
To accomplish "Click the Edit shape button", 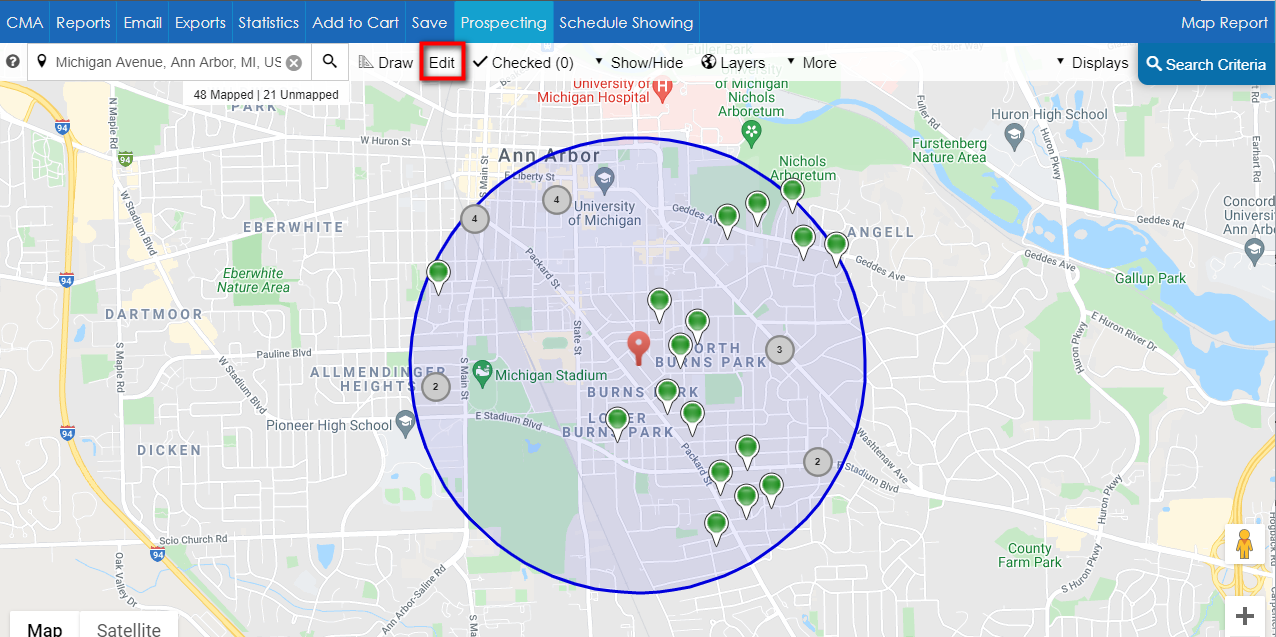I will click(x=441, y=63).
